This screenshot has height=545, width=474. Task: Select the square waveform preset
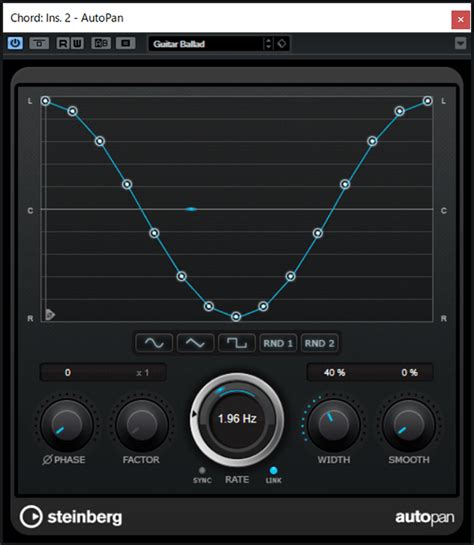point(237,343)
